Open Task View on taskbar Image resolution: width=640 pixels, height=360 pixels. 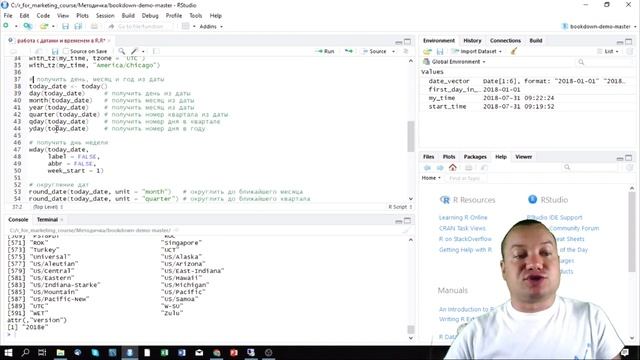coord(42,352)
